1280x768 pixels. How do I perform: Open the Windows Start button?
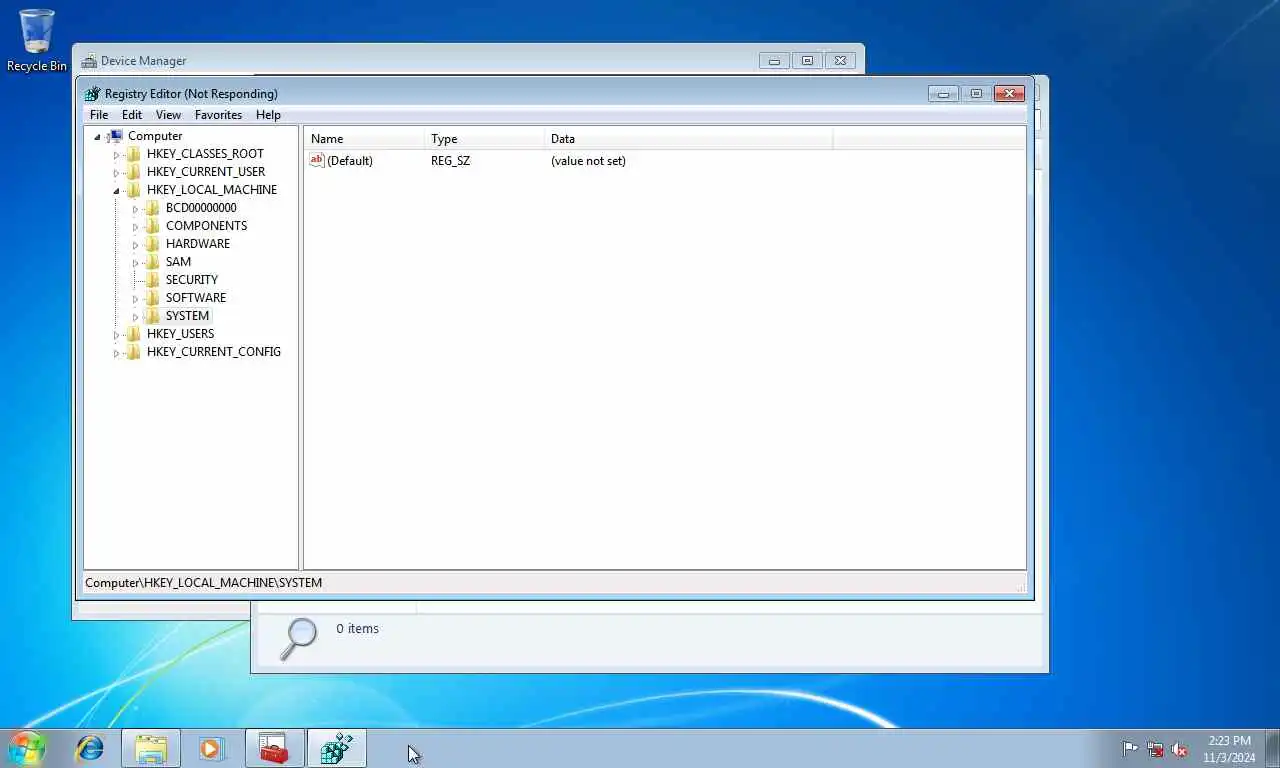pyautogui.click(x=27, y=748)
